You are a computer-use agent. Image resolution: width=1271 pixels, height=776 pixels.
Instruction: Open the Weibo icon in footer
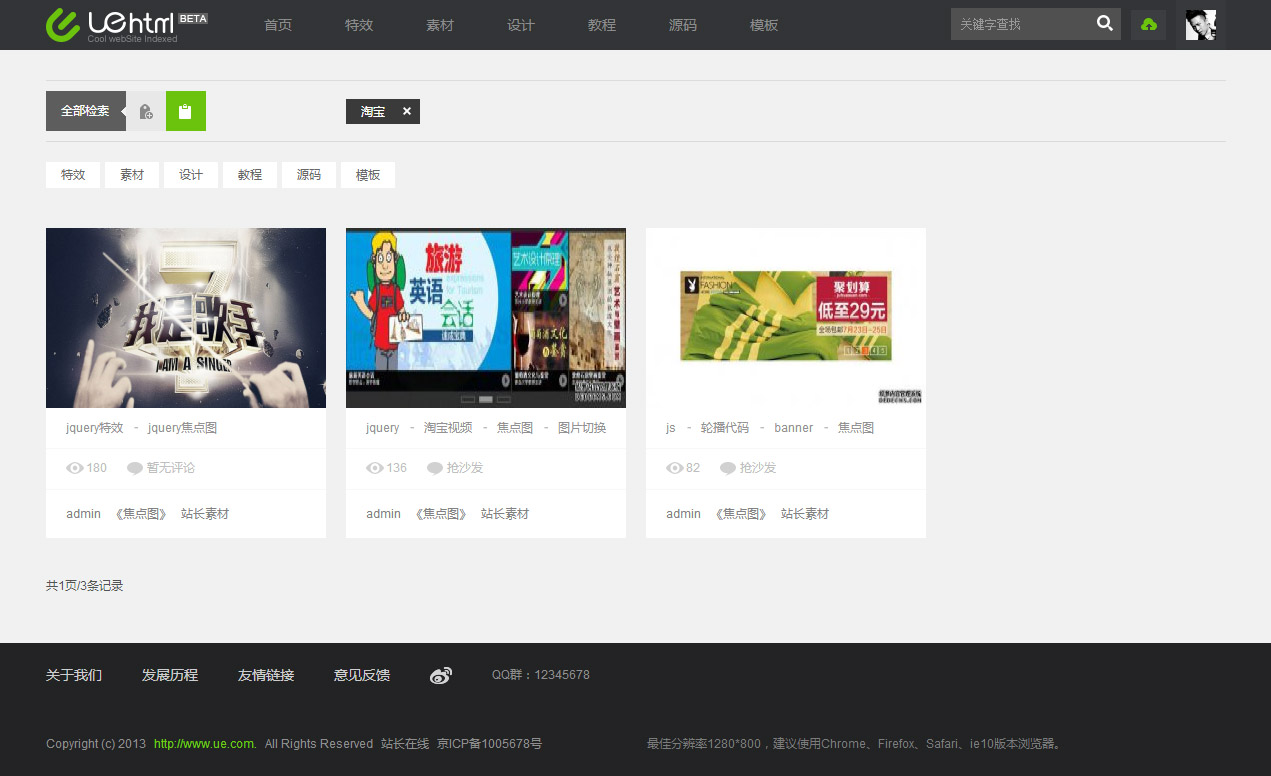(441, 676)
